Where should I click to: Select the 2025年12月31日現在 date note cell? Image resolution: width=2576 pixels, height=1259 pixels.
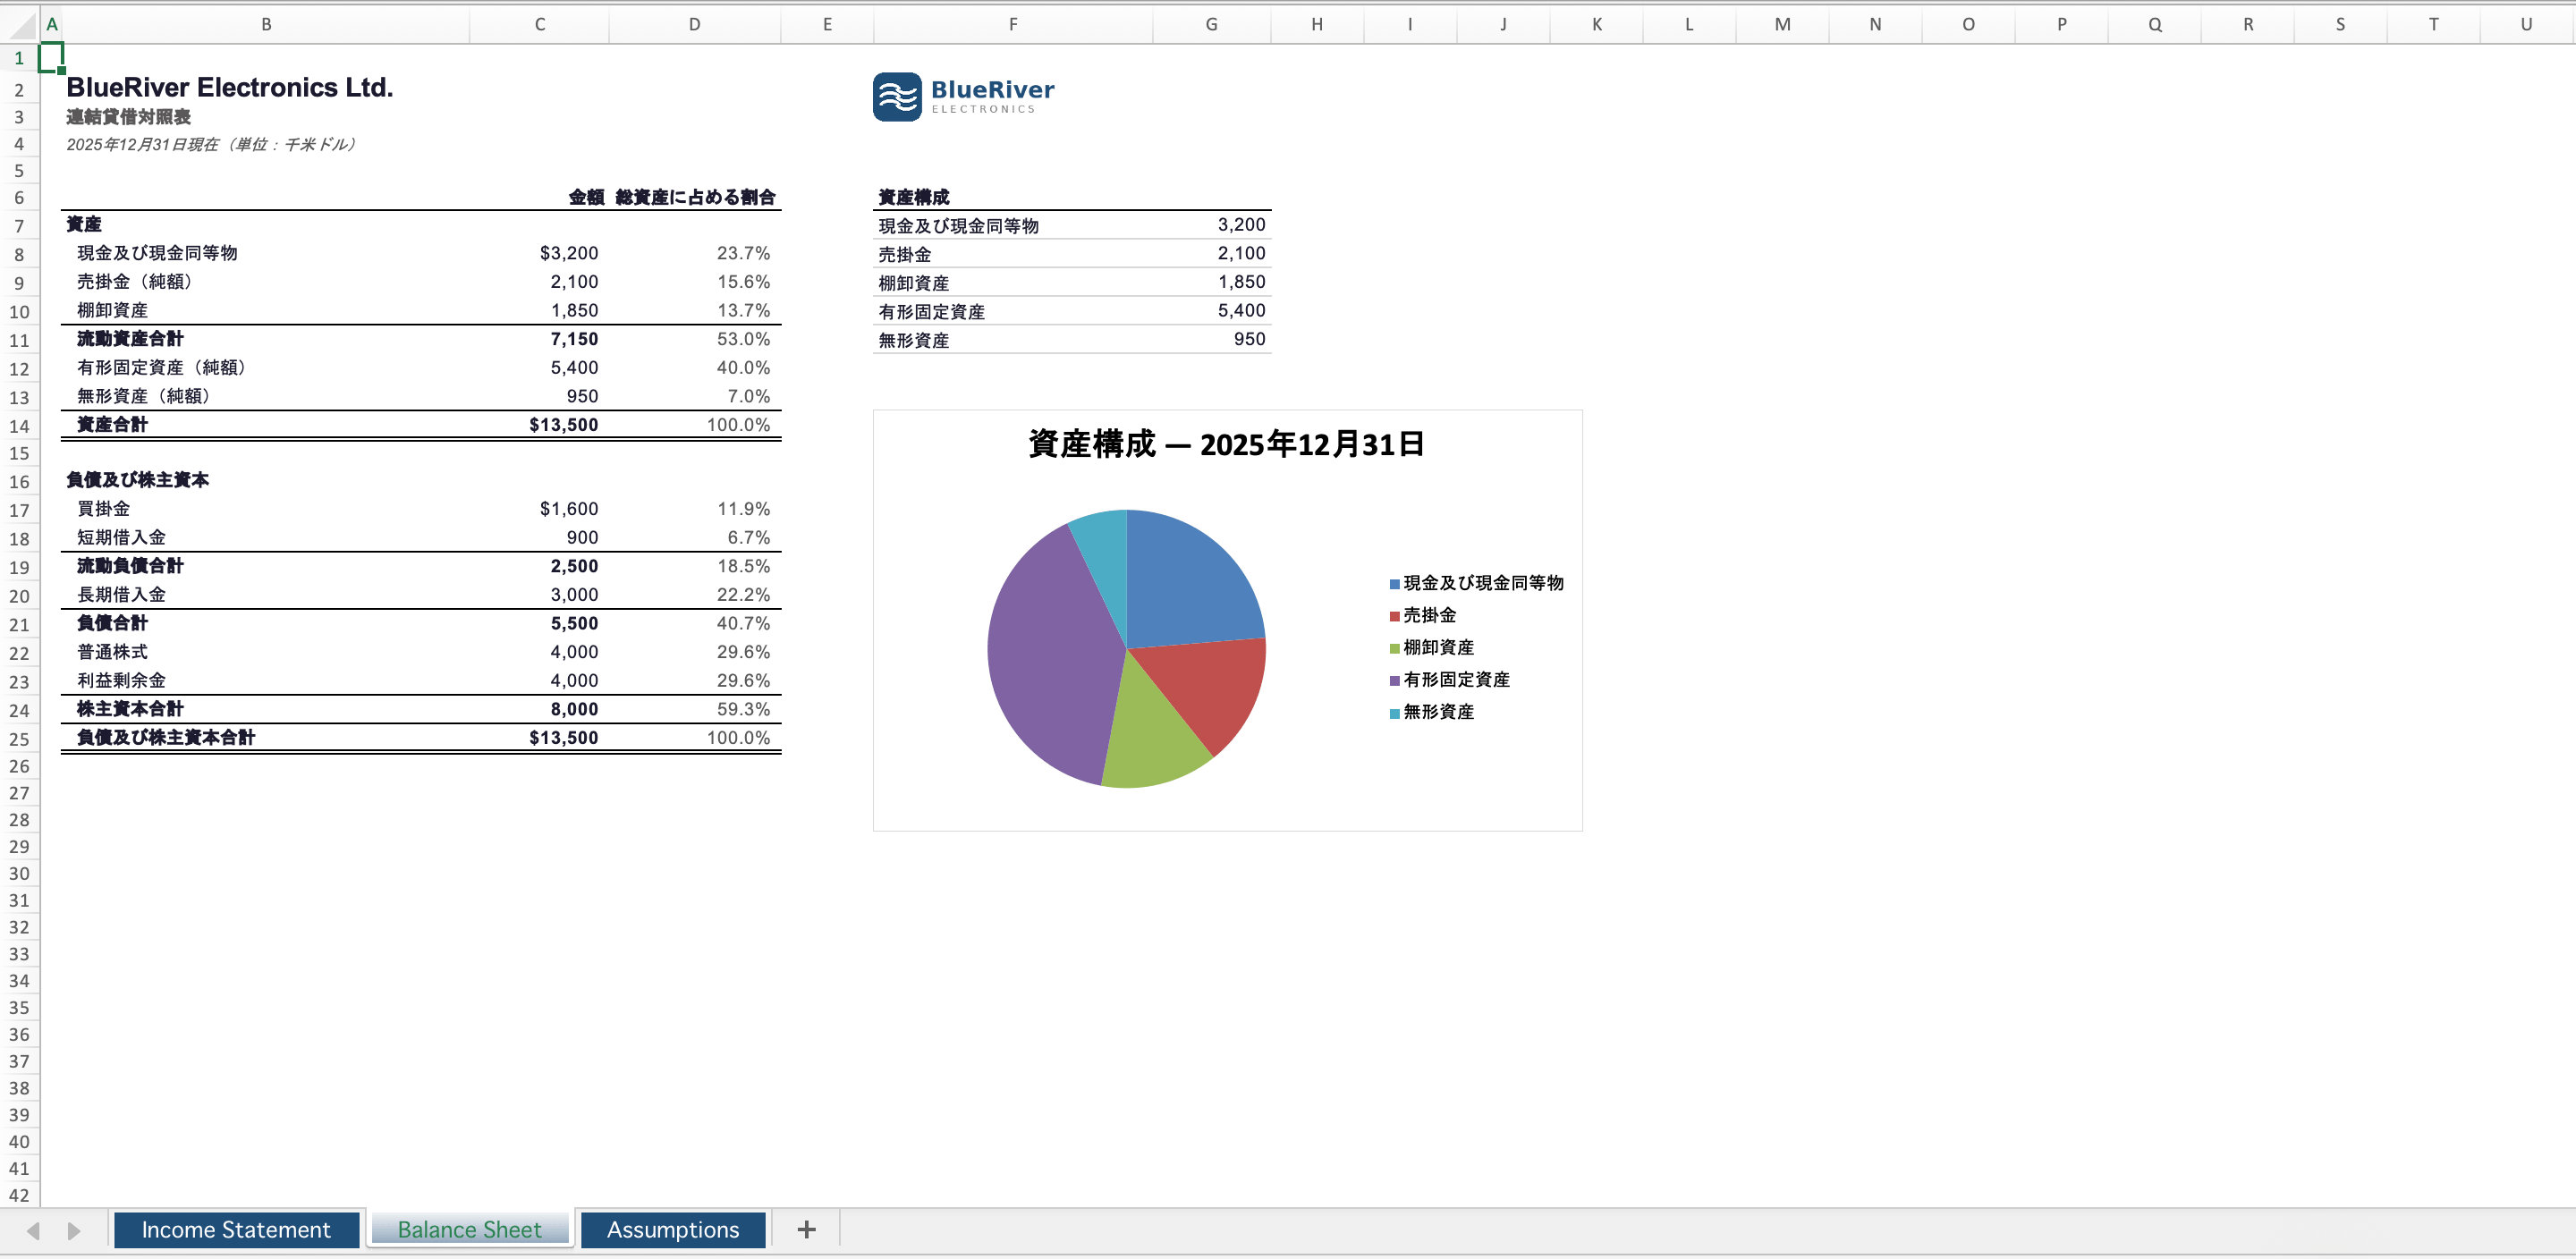211,144
